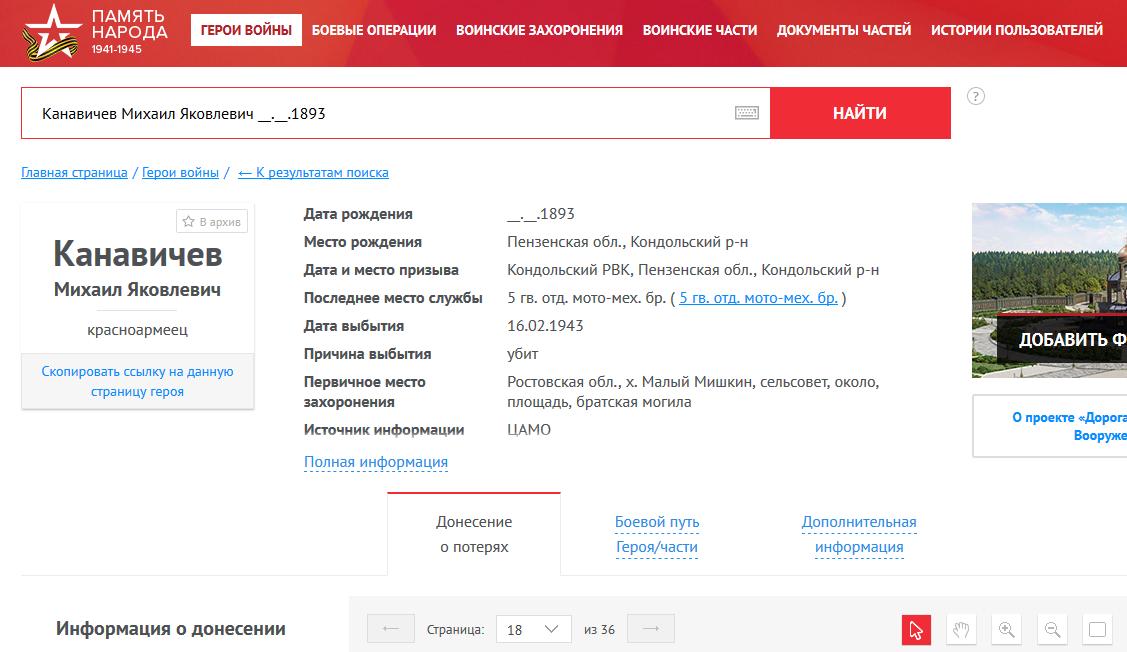The height and width of the screenshot is (652, 1127).
Task: Click the departure date 16.02.1943
Action: [545, 326]
